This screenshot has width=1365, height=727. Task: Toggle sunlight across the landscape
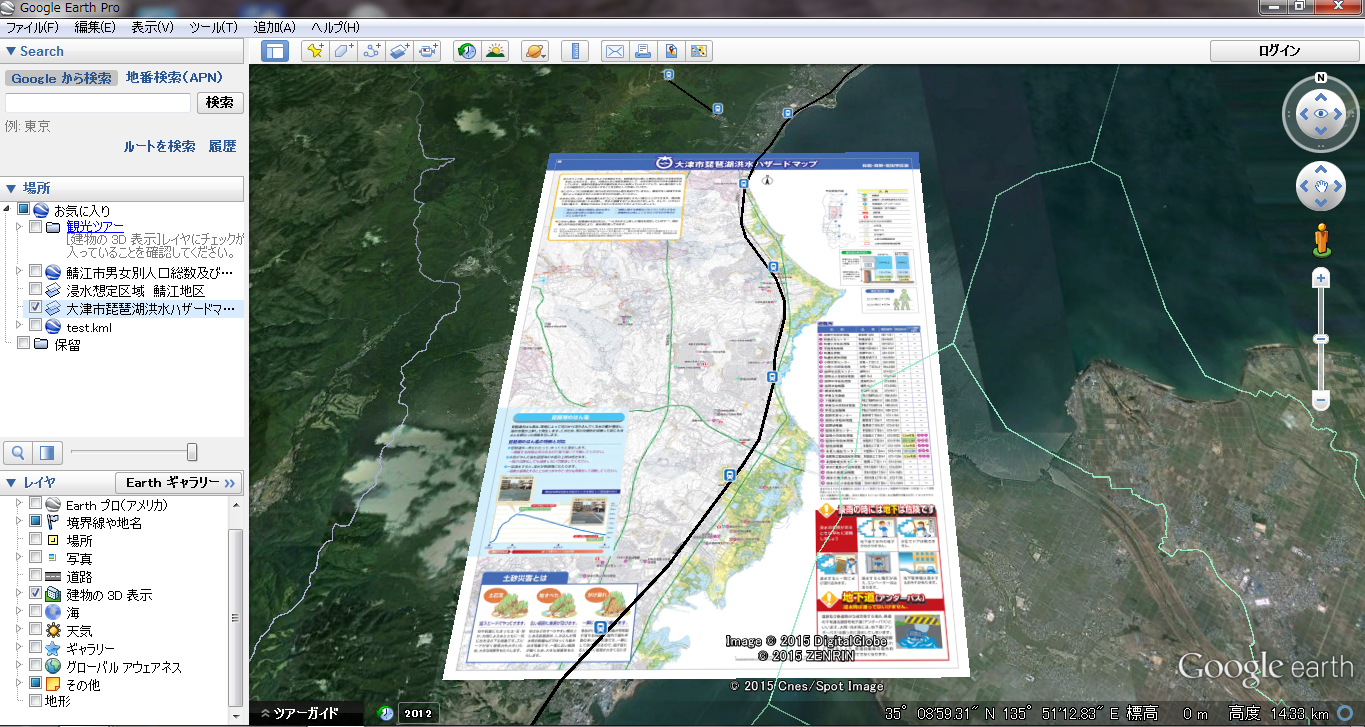click(494, 51)
